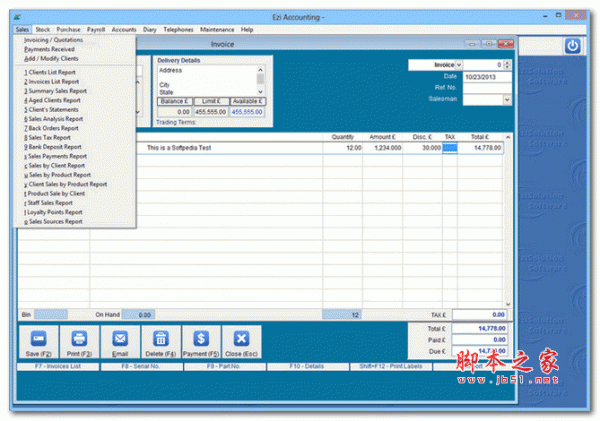Click up arrow of delivery address scrollbar
Screen dimensions: 600x421
pyautogui.click(x=260, y=70)
